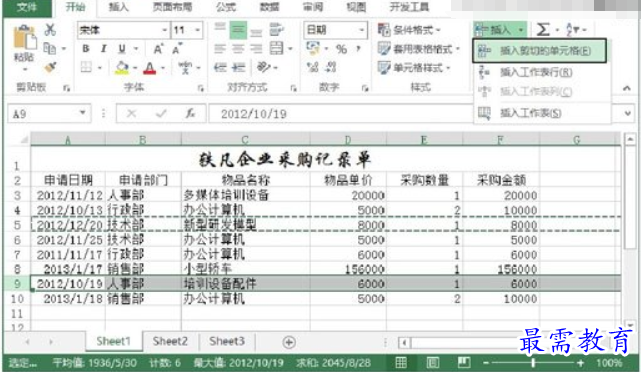Apply comma thousands separator style

click(358, 49)
